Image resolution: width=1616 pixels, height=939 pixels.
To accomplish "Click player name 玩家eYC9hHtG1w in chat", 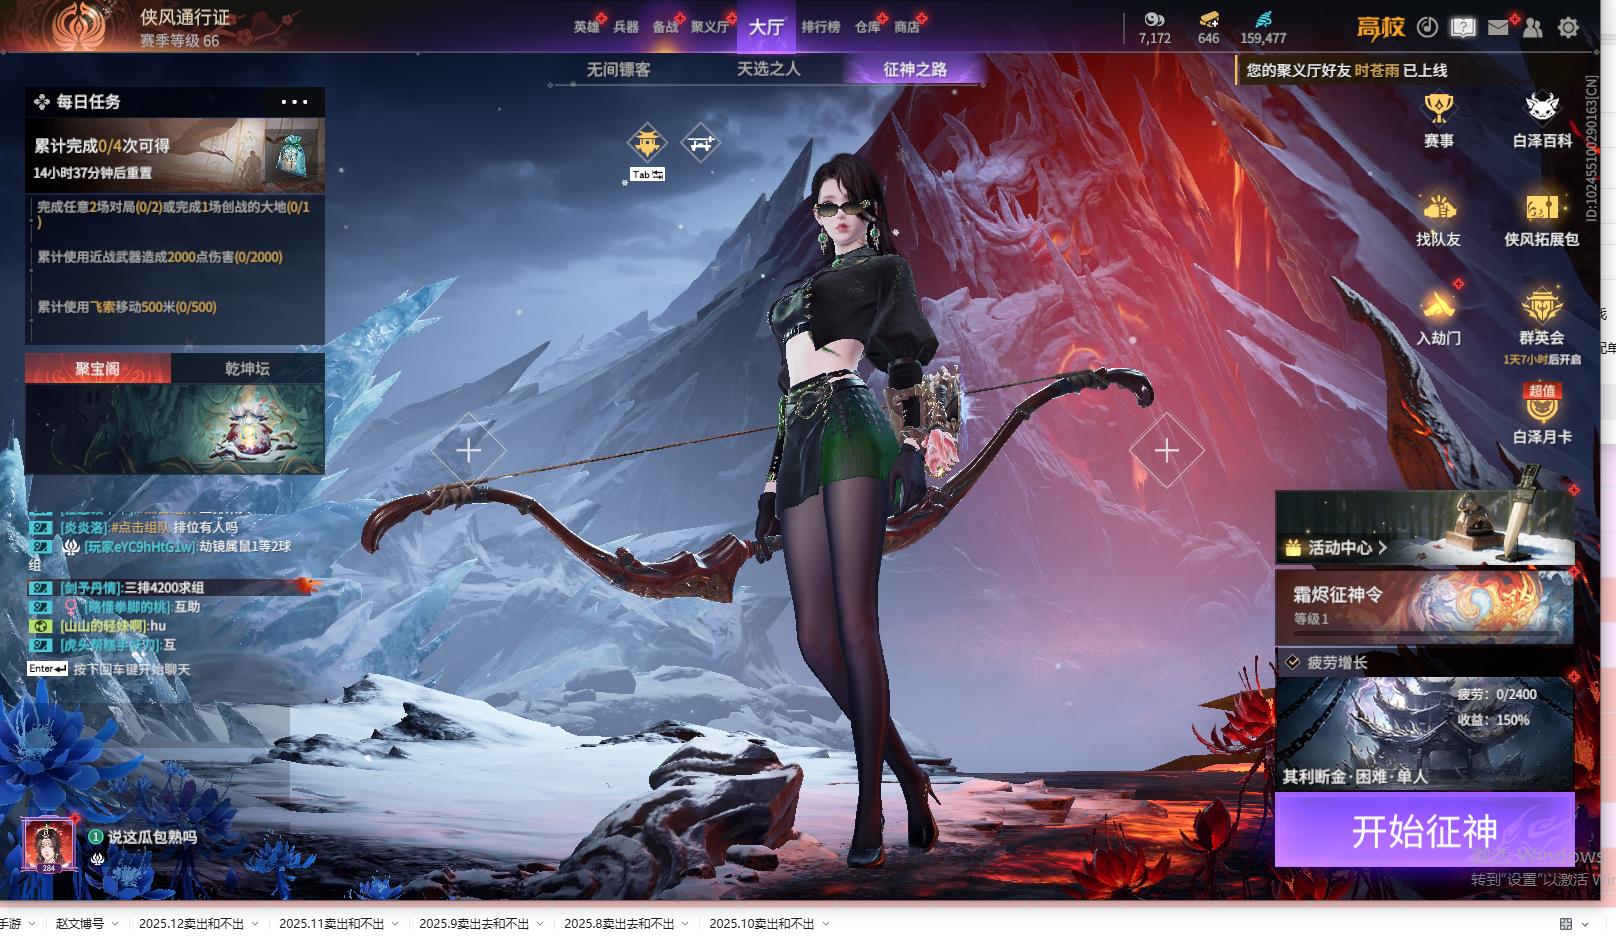I will coord(139,547).
